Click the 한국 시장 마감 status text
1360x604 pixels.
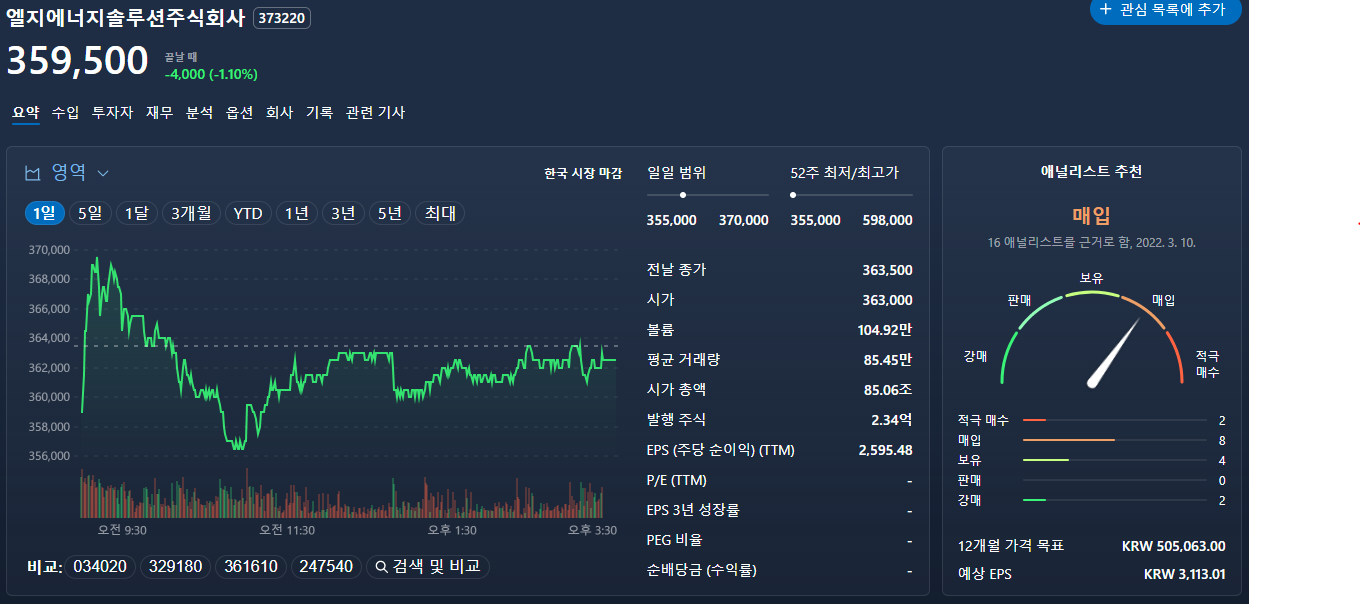pos(583,174)
